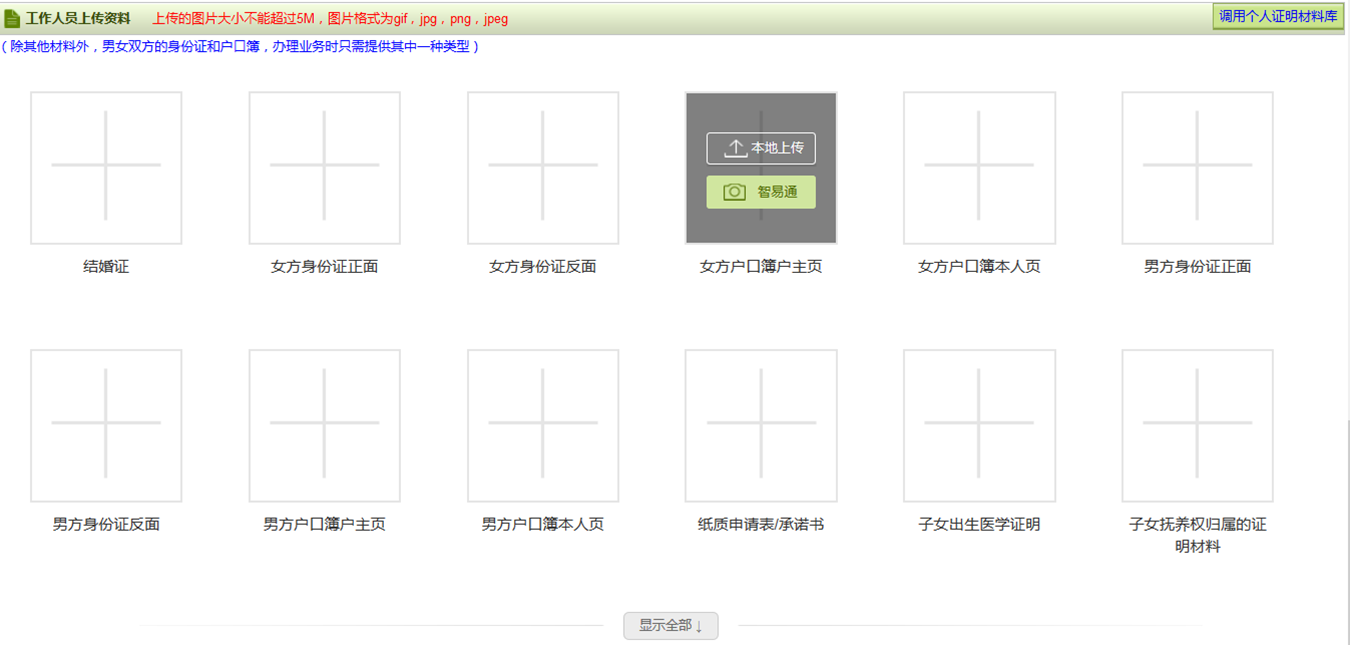Click the plus icon above 结婚证

pos(106,167)
